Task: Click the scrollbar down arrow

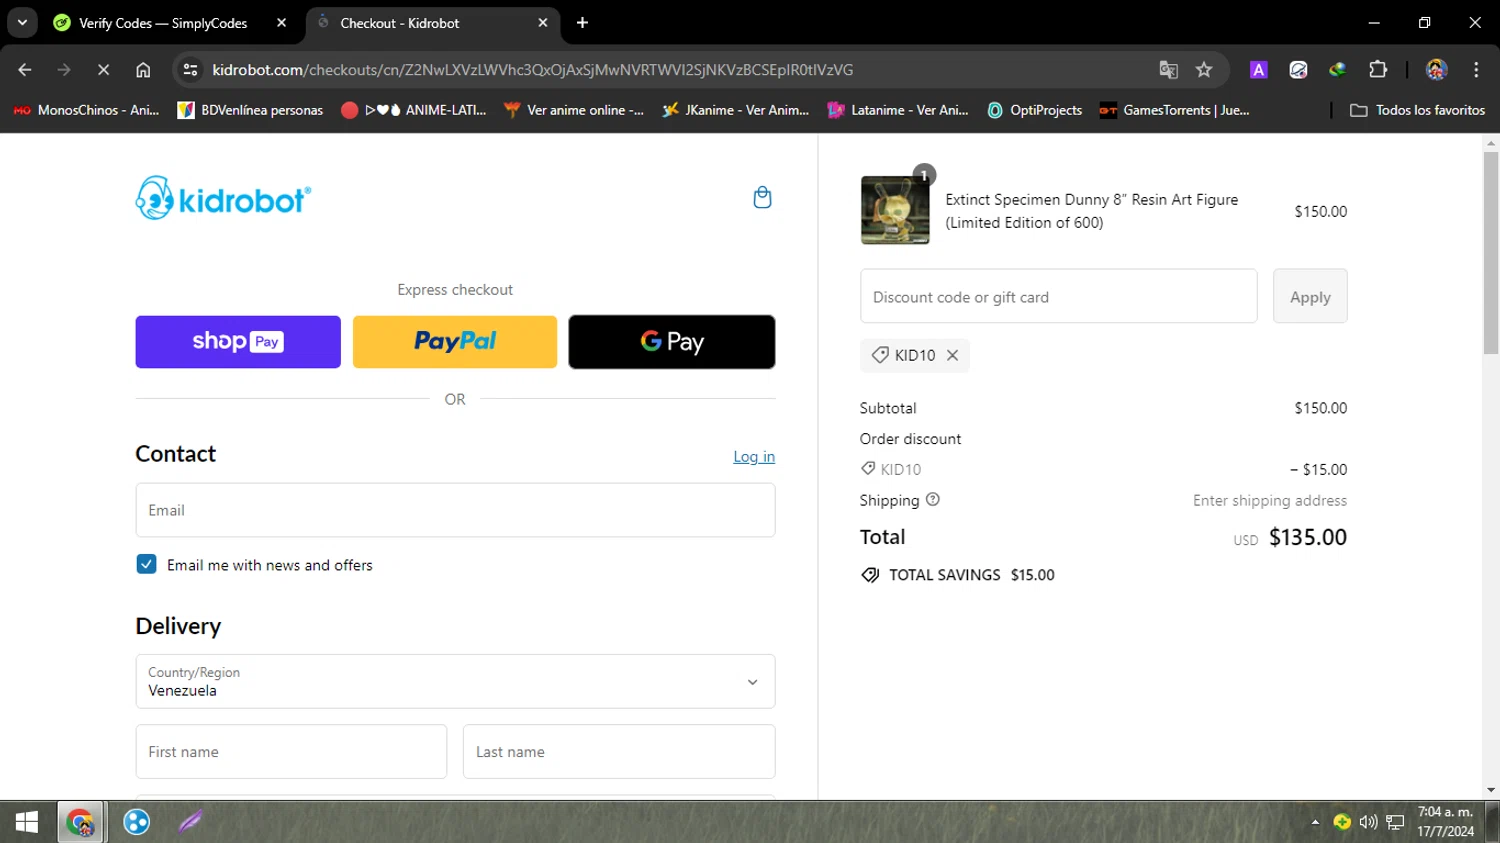Action: (x=1491, y=790)
